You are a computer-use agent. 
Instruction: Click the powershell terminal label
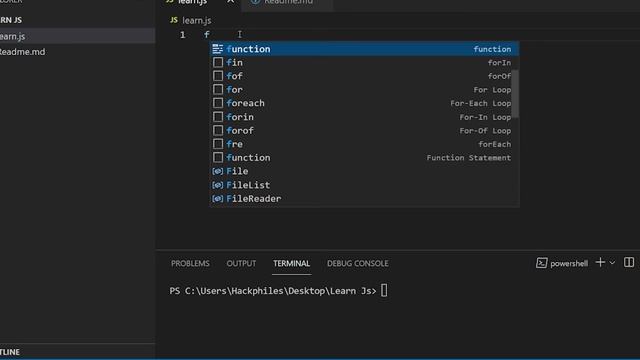point(569,264)
